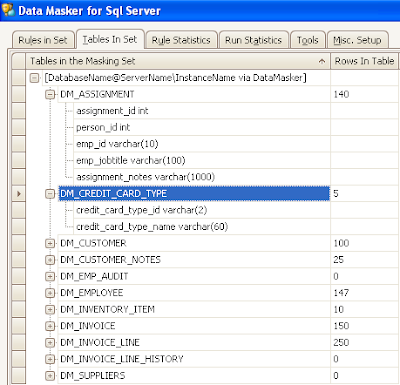Image resolution: width=400 pixels, height=385 pixels.
Task: Click the row count 150 for DM_INVOICE
Action: click(341, 326)
